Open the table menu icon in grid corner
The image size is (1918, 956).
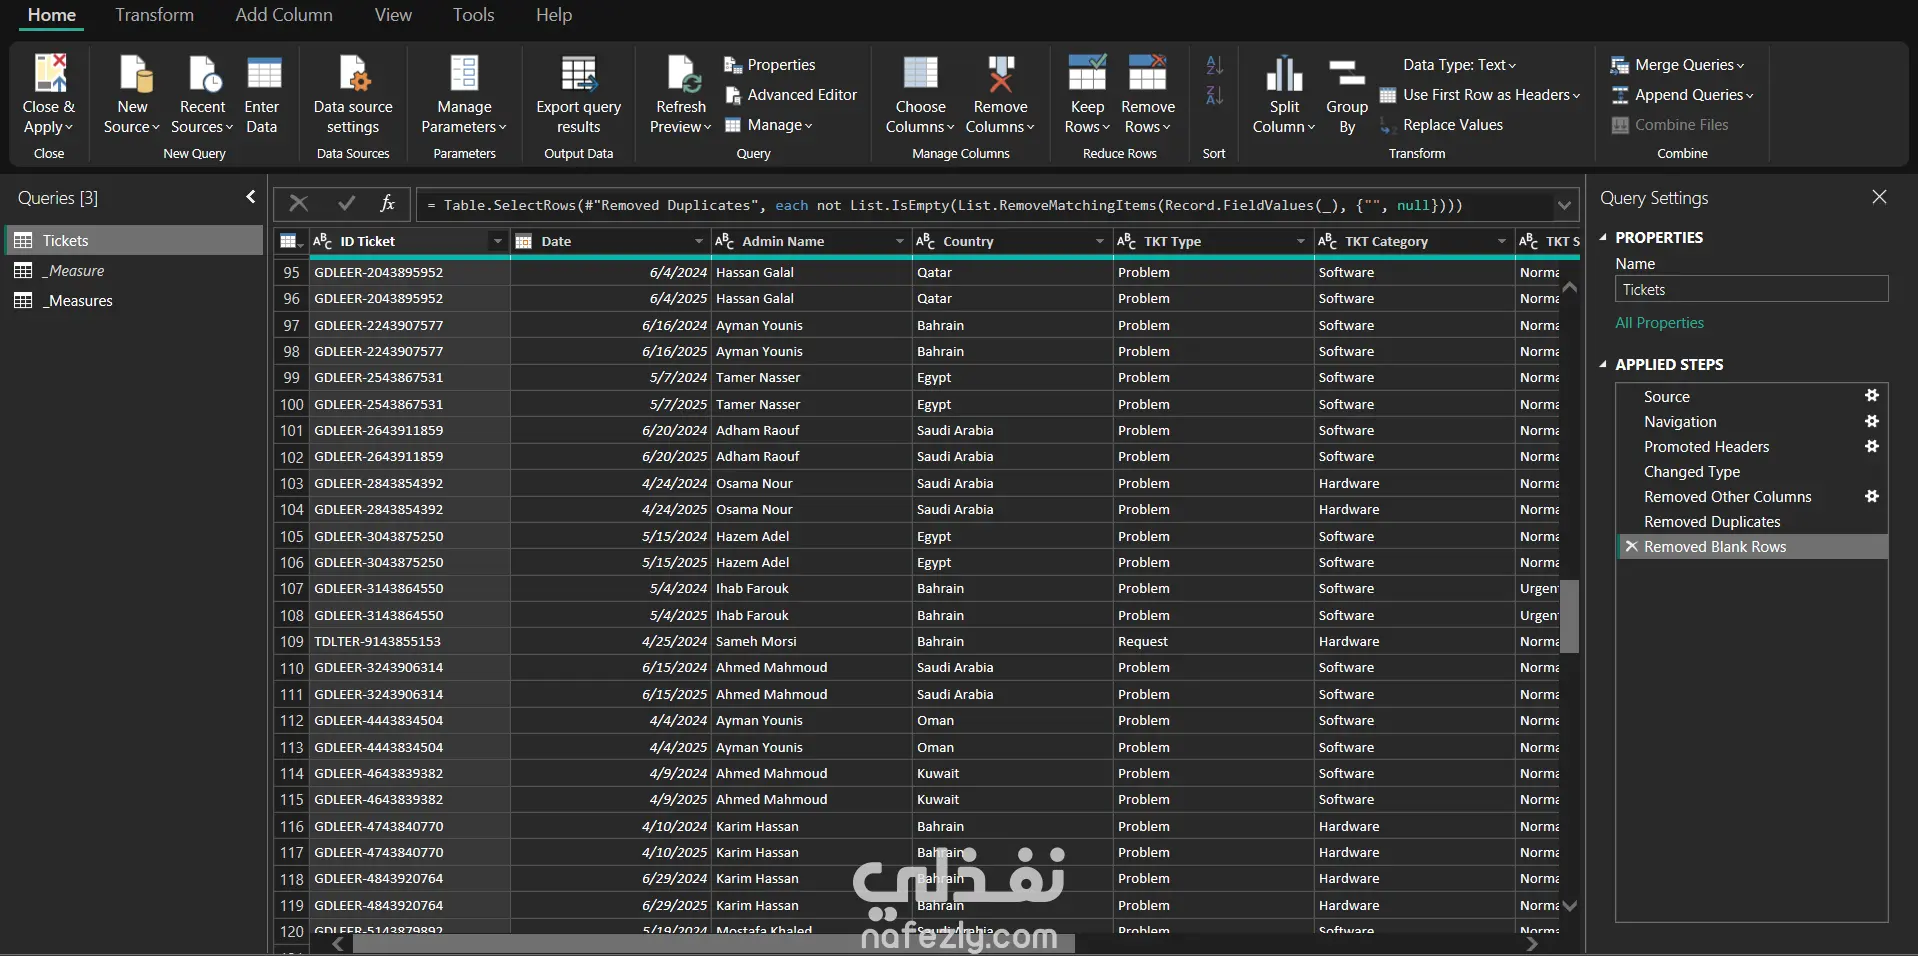click(292, 241)
